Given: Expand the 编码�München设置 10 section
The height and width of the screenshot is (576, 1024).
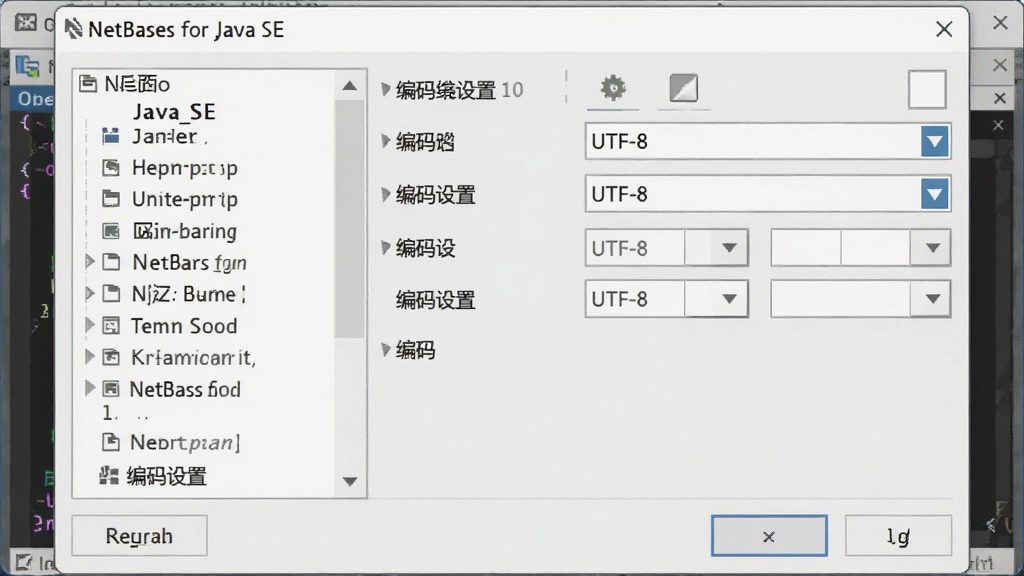Looking at the screenshot, I should 386,89.
